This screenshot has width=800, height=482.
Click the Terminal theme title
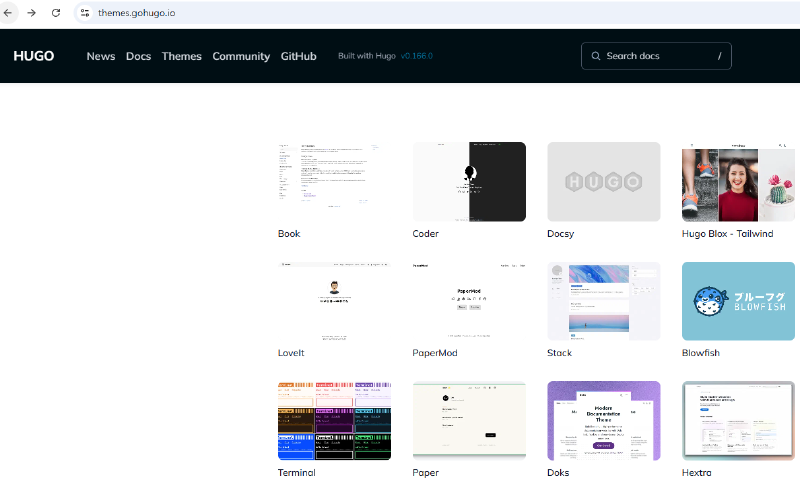pos(296,473)
